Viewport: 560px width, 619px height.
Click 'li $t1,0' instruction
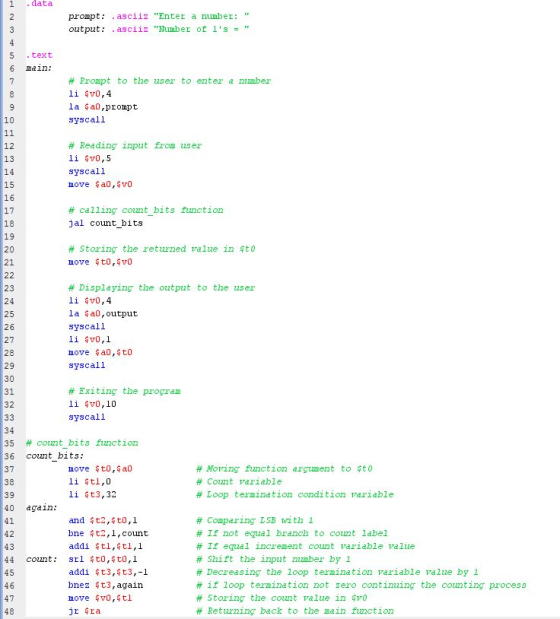click(90, 482)
